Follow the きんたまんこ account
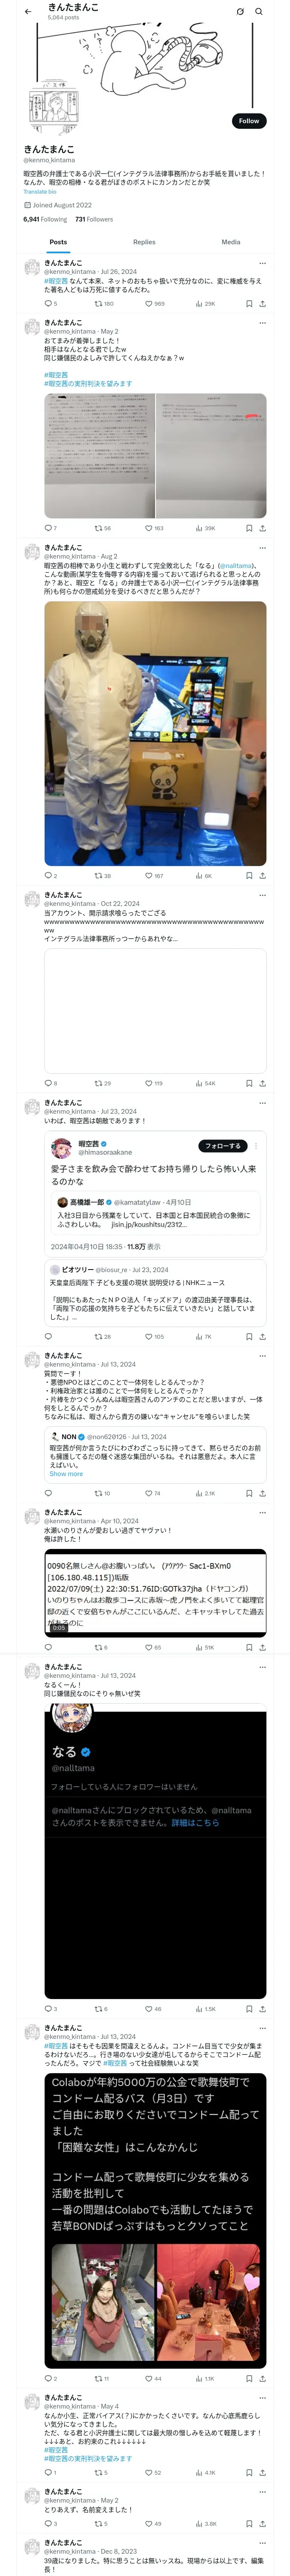The image size is (290, 2576). 249,120
